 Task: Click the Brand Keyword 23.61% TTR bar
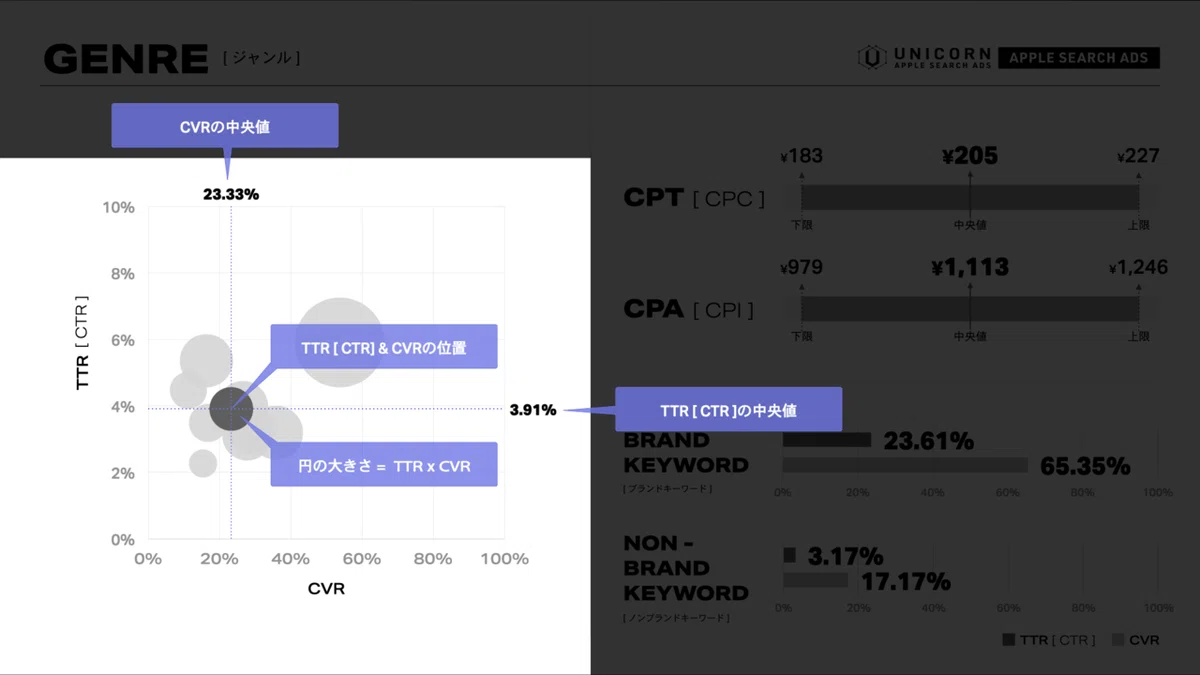(827, 440)
